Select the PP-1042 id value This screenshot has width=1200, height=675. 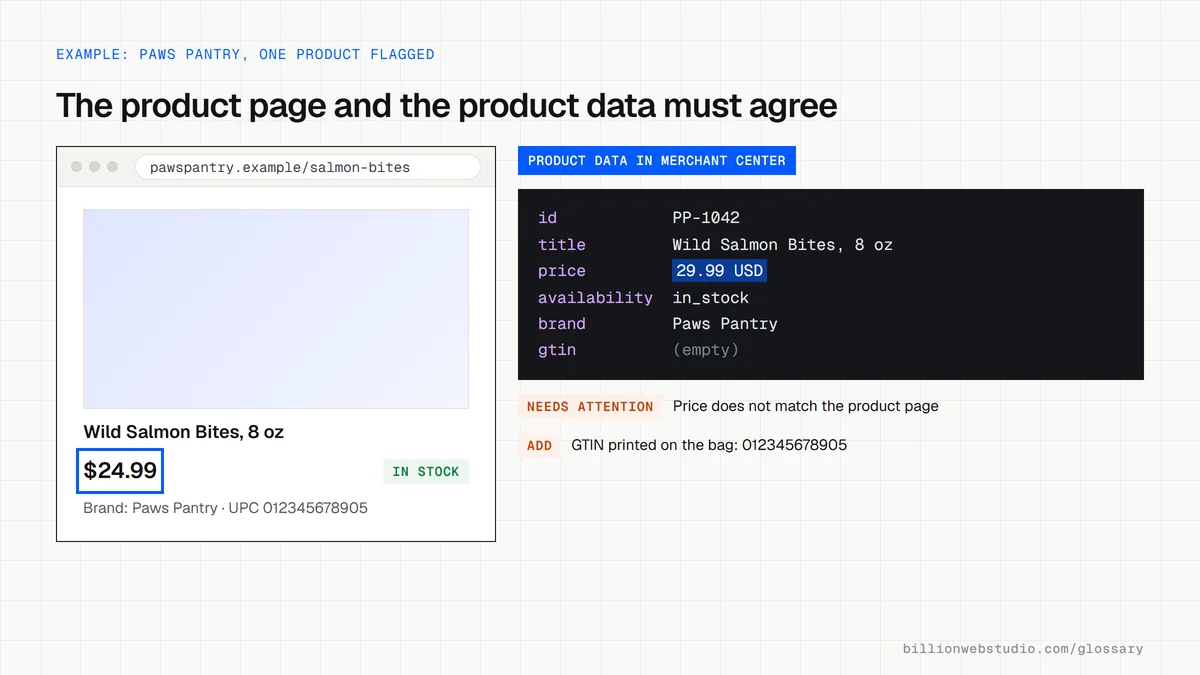click(x=706, y=218)
